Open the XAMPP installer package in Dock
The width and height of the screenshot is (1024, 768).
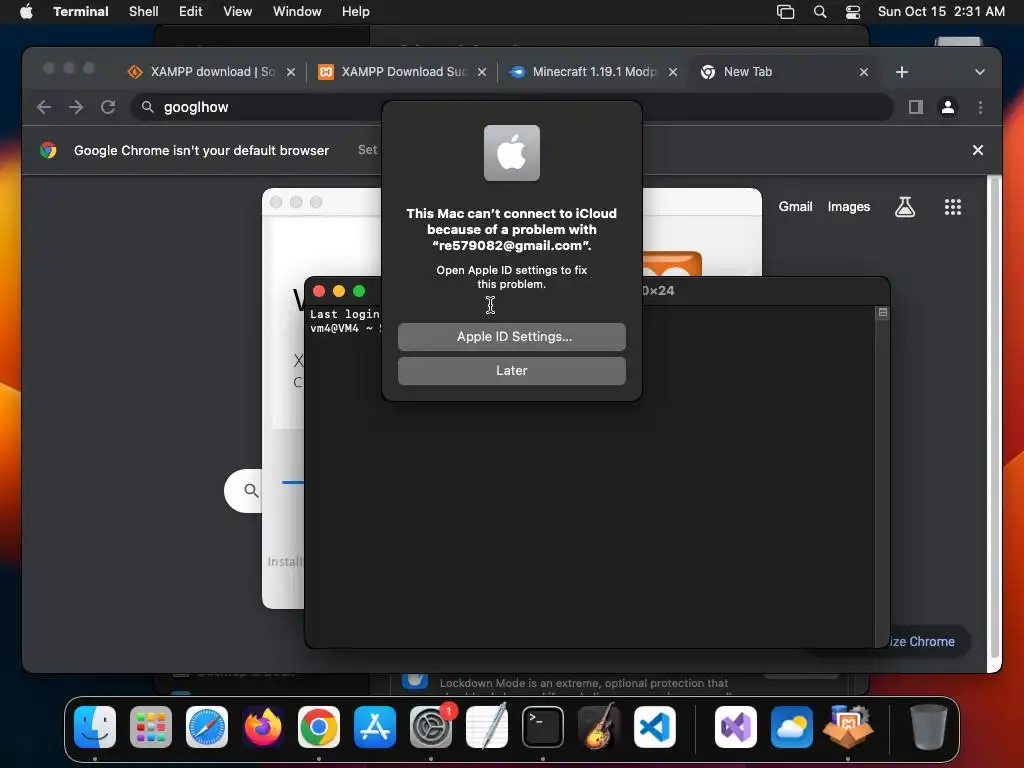tap(848, 727)
